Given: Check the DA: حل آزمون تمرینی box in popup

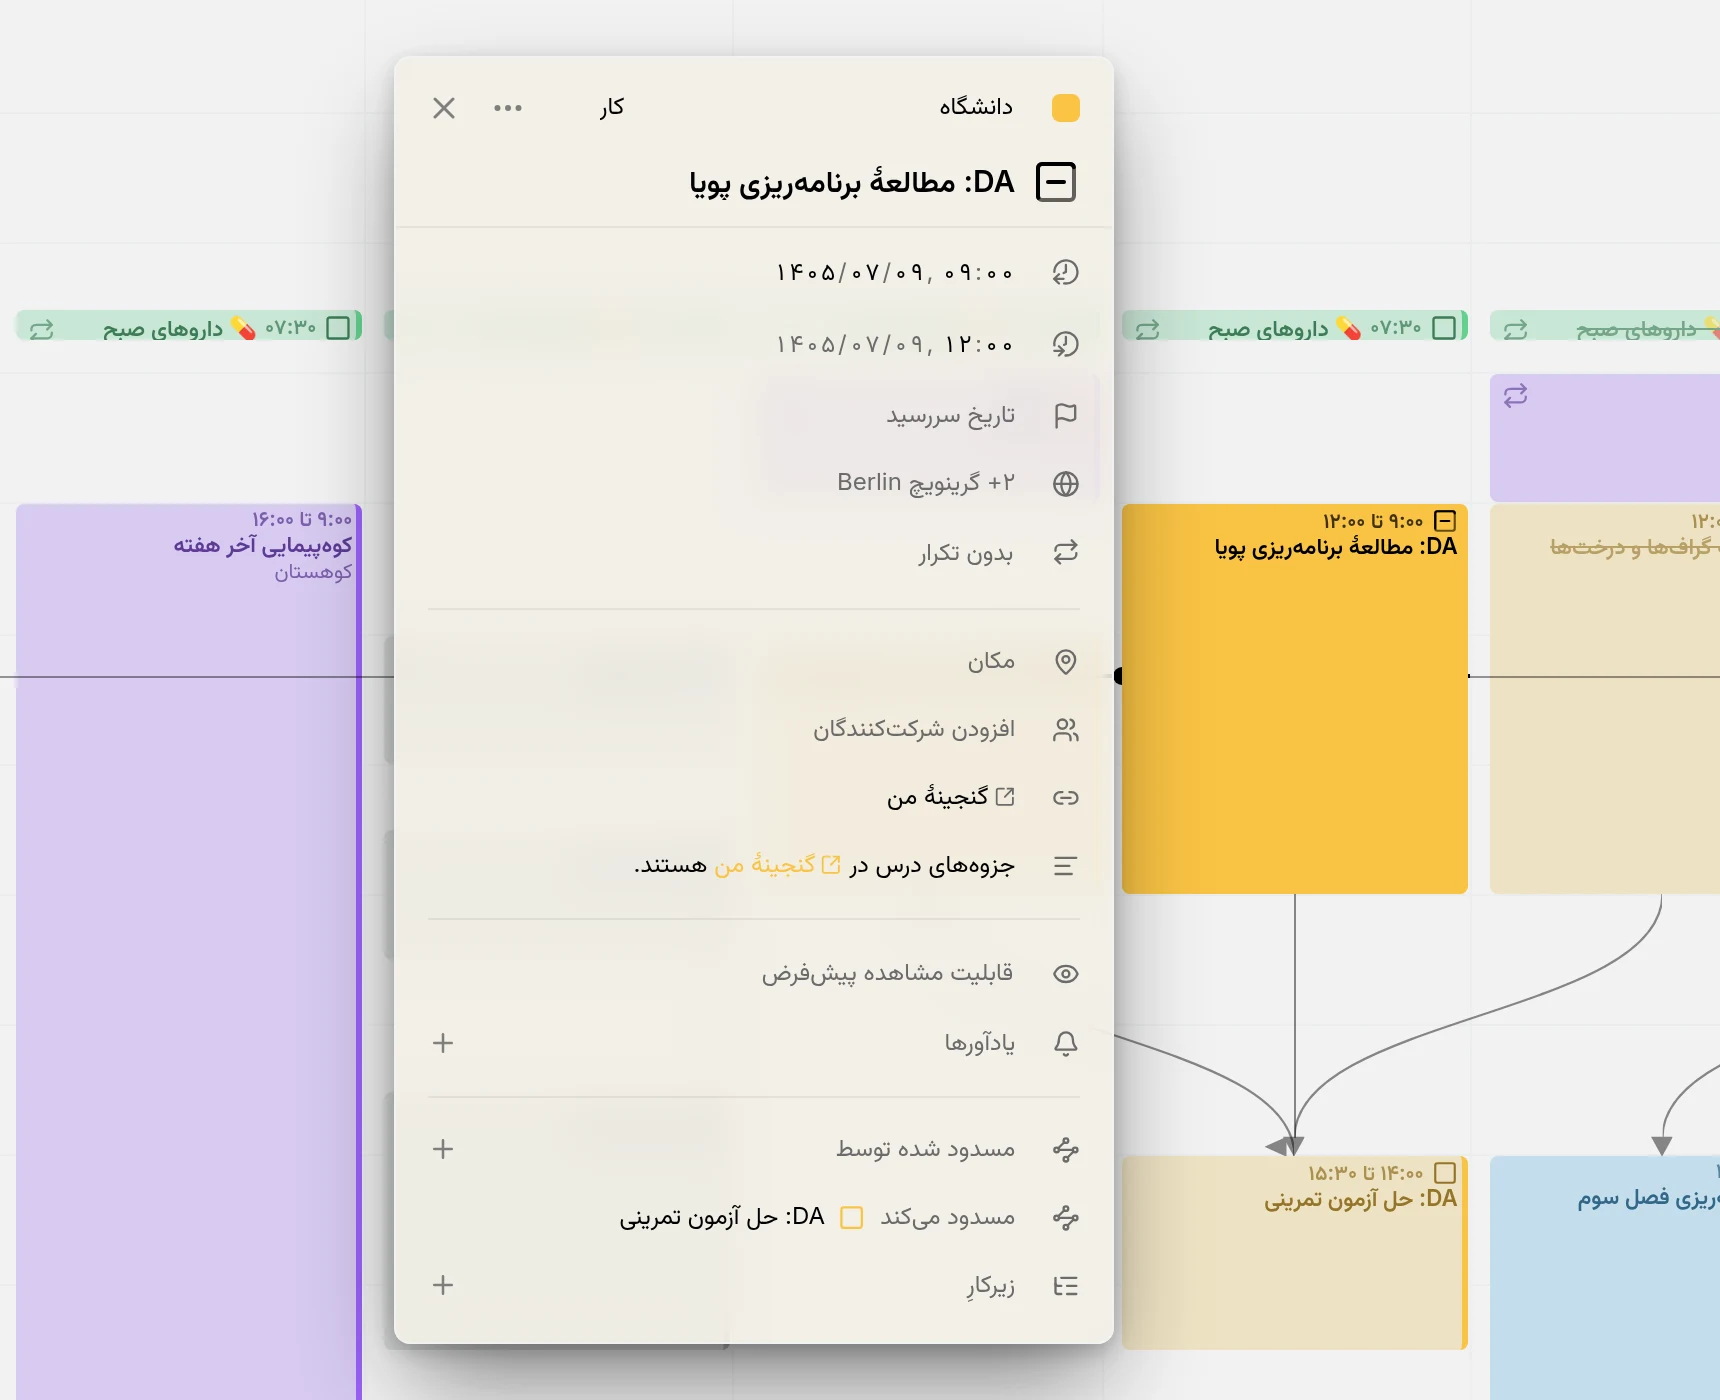Looking at the screenshot, I should (852, 1218).
